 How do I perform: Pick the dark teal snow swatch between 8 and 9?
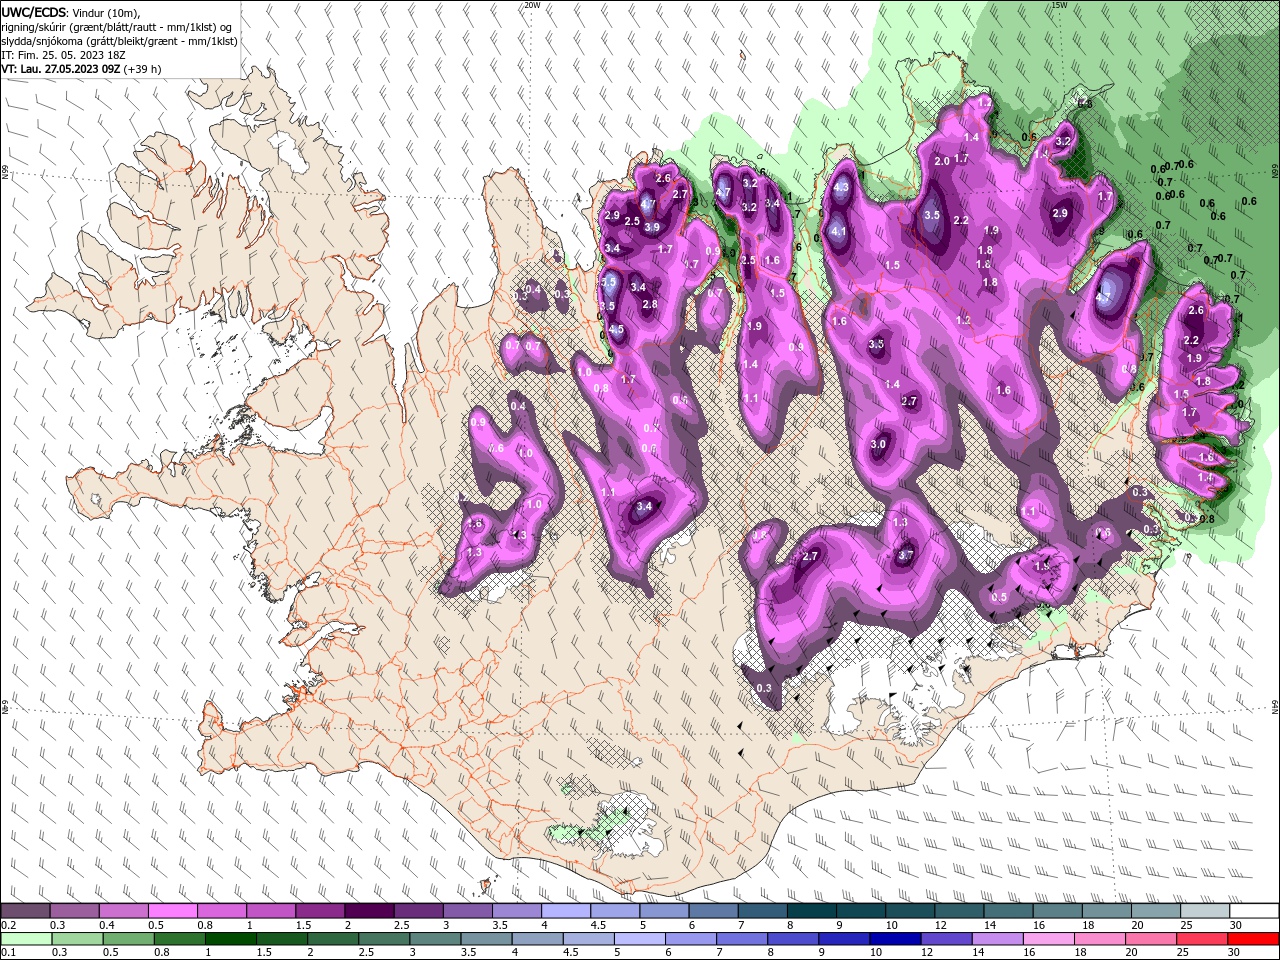[810, 911]
